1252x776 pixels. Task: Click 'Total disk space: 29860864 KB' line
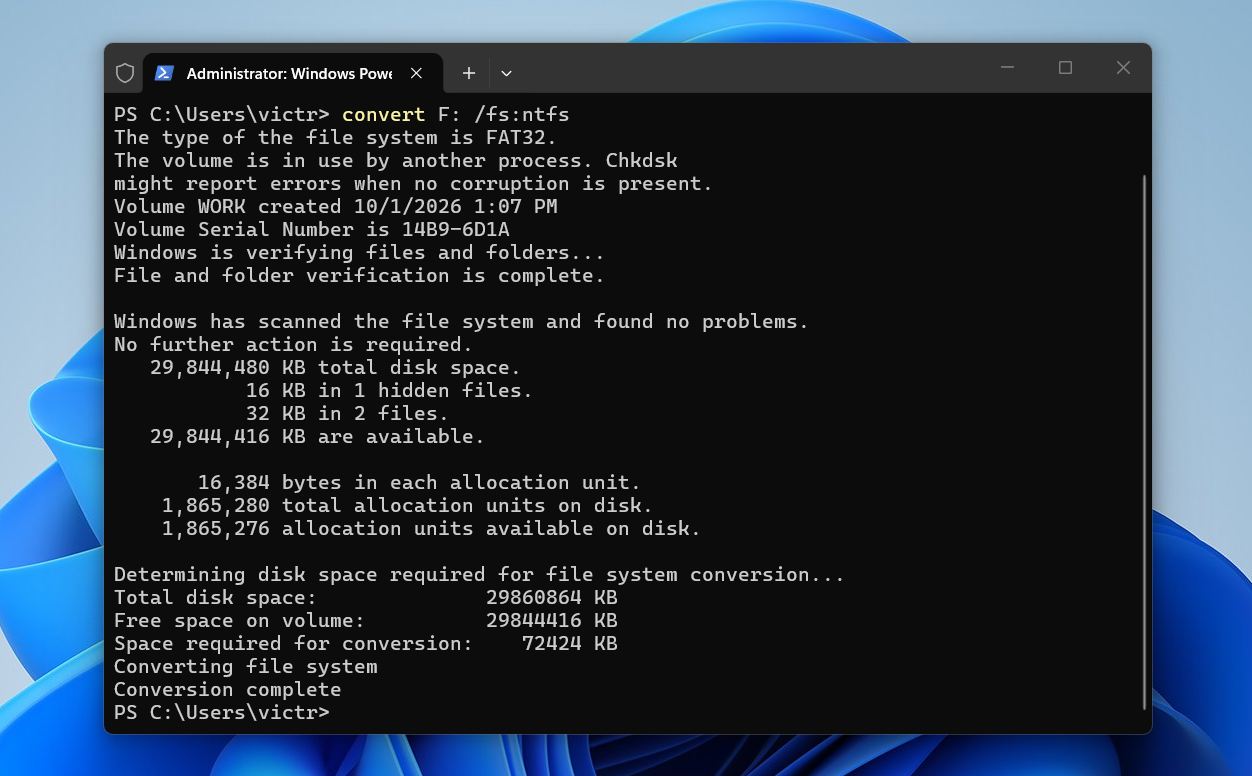tap(365, 598)
